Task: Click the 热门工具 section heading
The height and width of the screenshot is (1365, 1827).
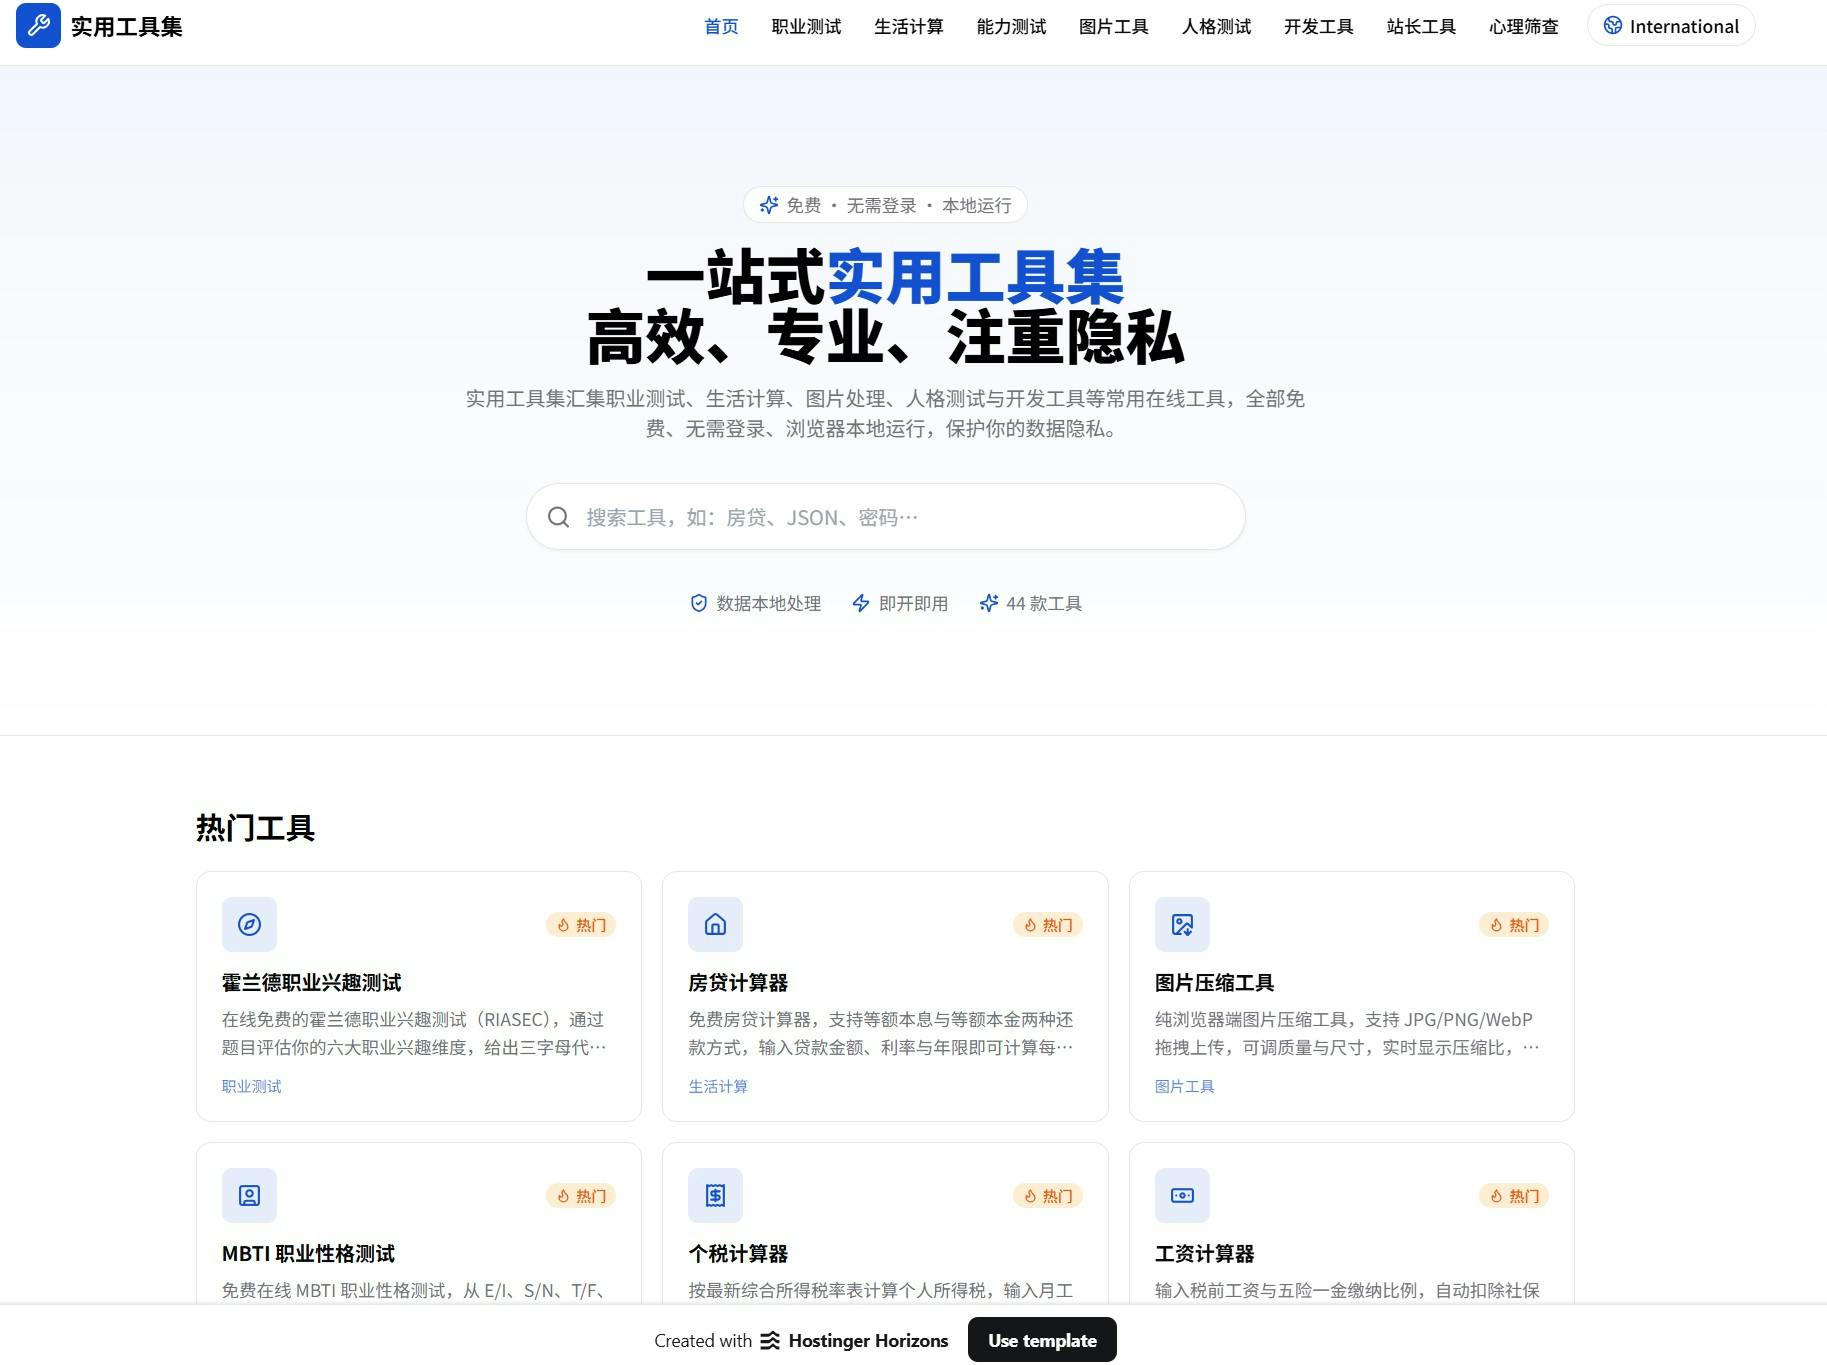Action: 256,828
